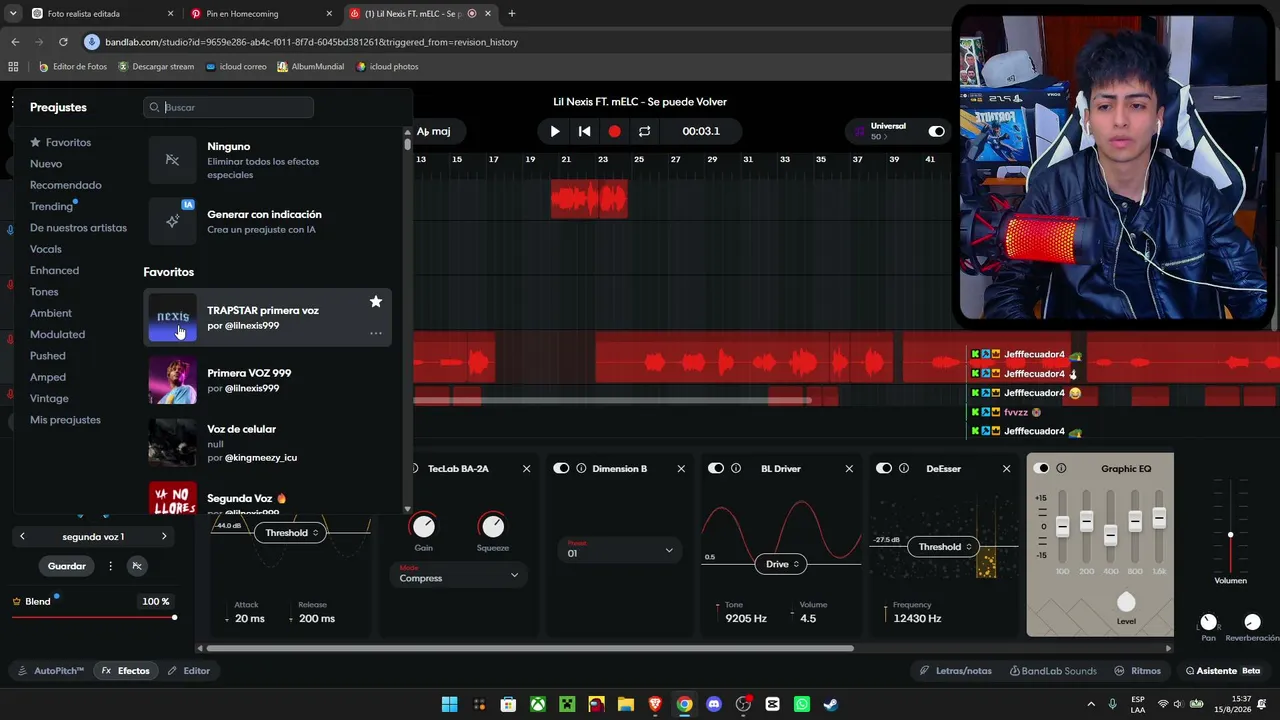Switch to the Efectos tab
This screenshot has height=720, width=1280.
[x=126, y=671]
